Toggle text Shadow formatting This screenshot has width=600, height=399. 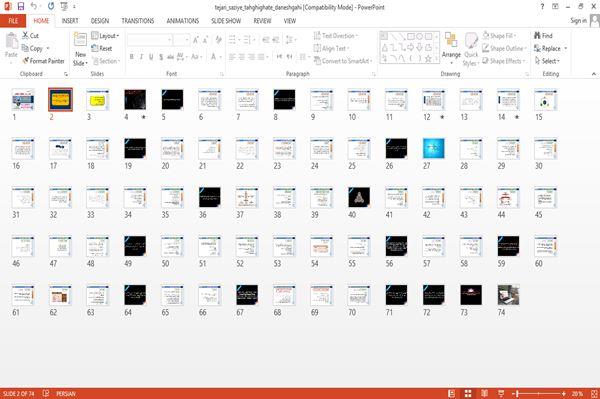click(161, 57)
